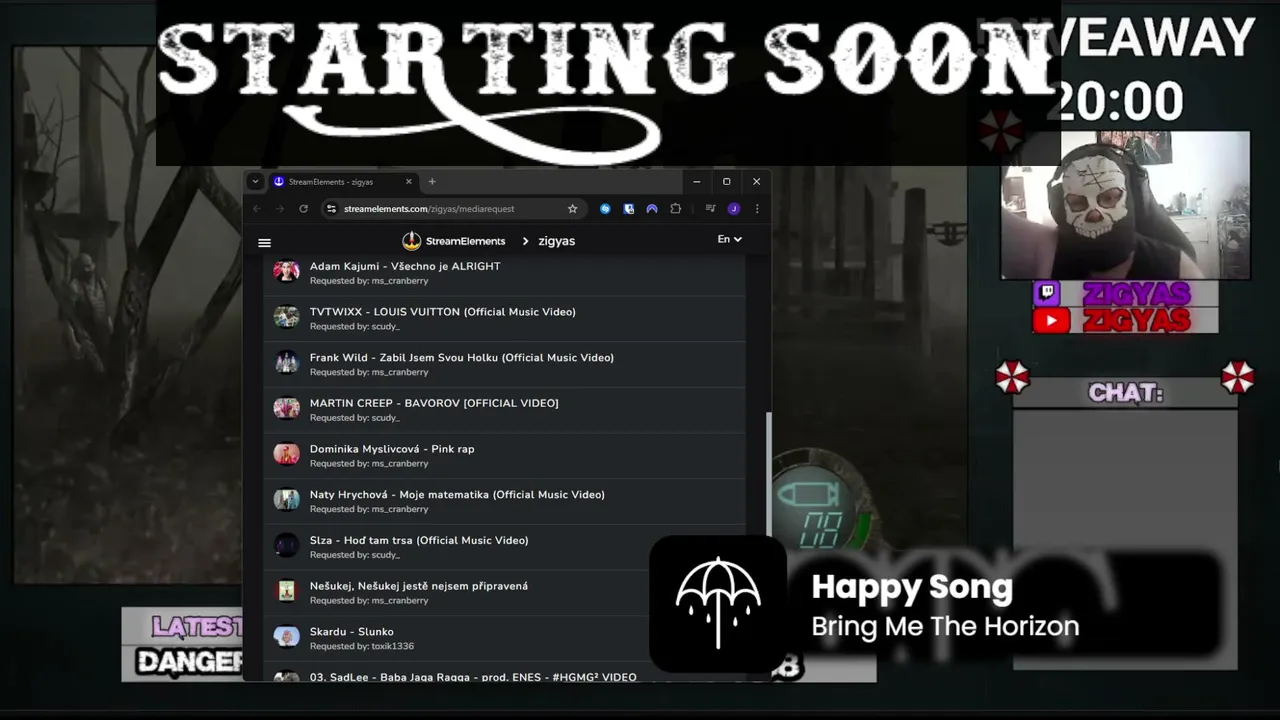Close the StreamElements - zigyas tab

click(x=408, y=182)
